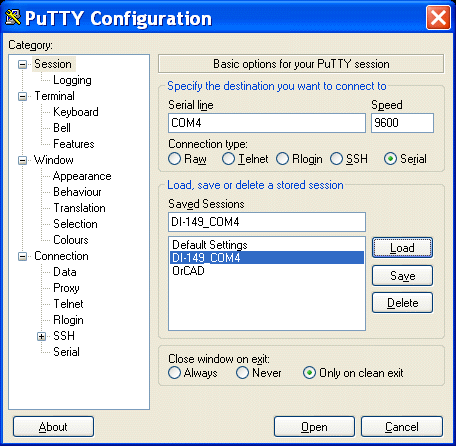Close the PuTTY Configuration window
The height and width of the screenshot is (446, 456).
[x=438, y=18]
